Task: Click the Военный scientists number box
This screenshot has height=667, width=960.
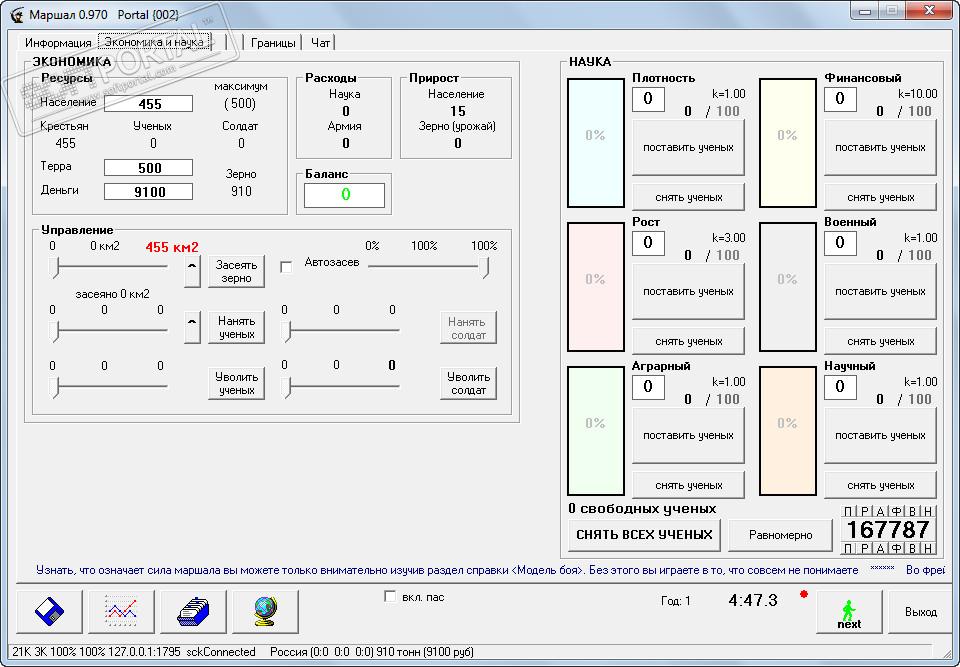Action: click(840, 243)
